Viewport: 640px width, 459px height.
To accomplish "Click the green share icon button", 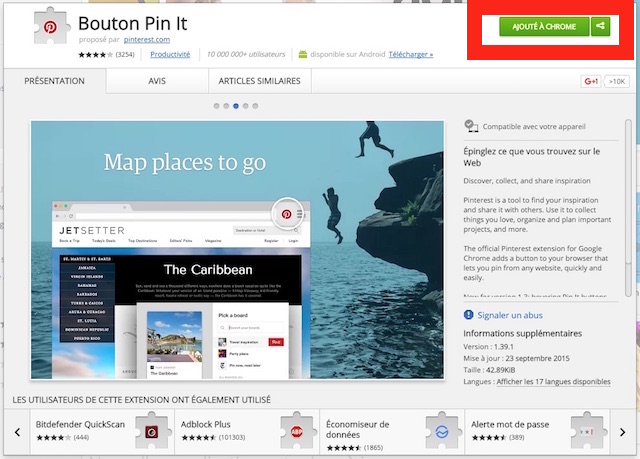I will [600, 27].
